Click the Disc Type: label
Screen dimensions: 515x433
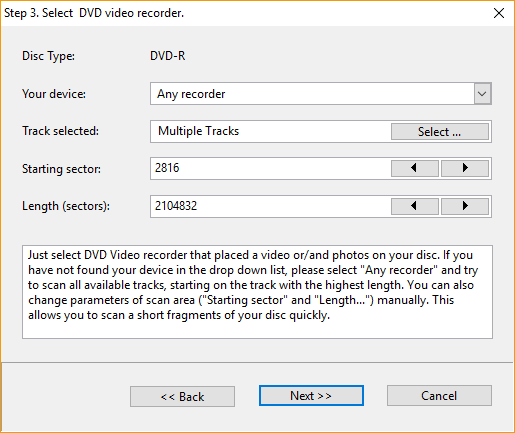tap(48, 56)
